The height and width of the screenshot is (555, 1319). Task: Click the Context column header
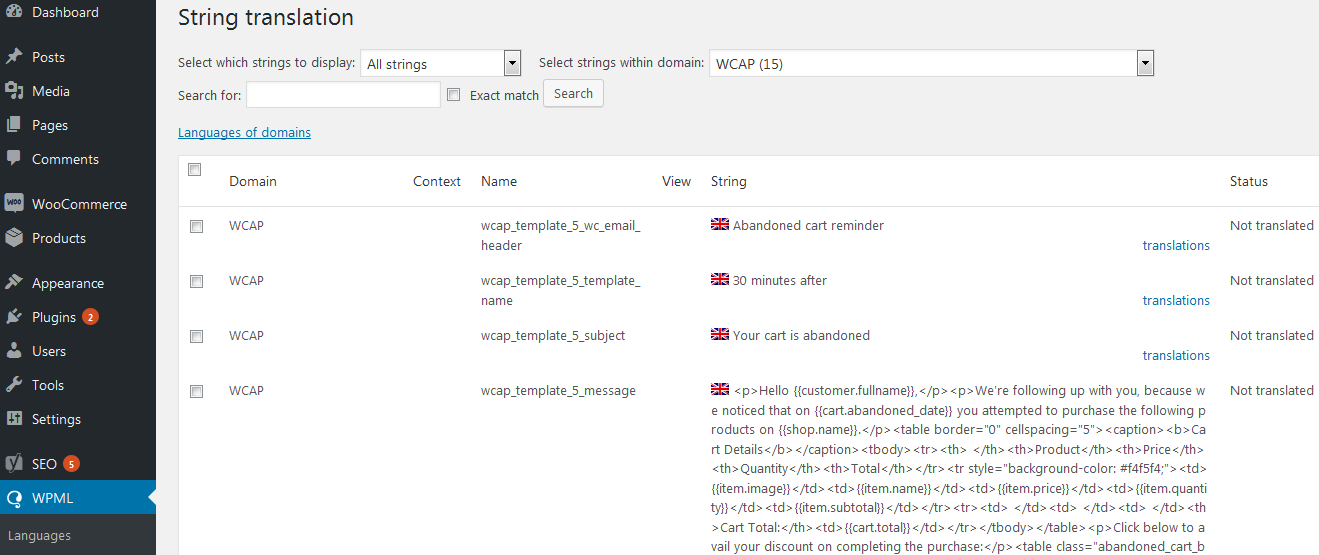437,181
